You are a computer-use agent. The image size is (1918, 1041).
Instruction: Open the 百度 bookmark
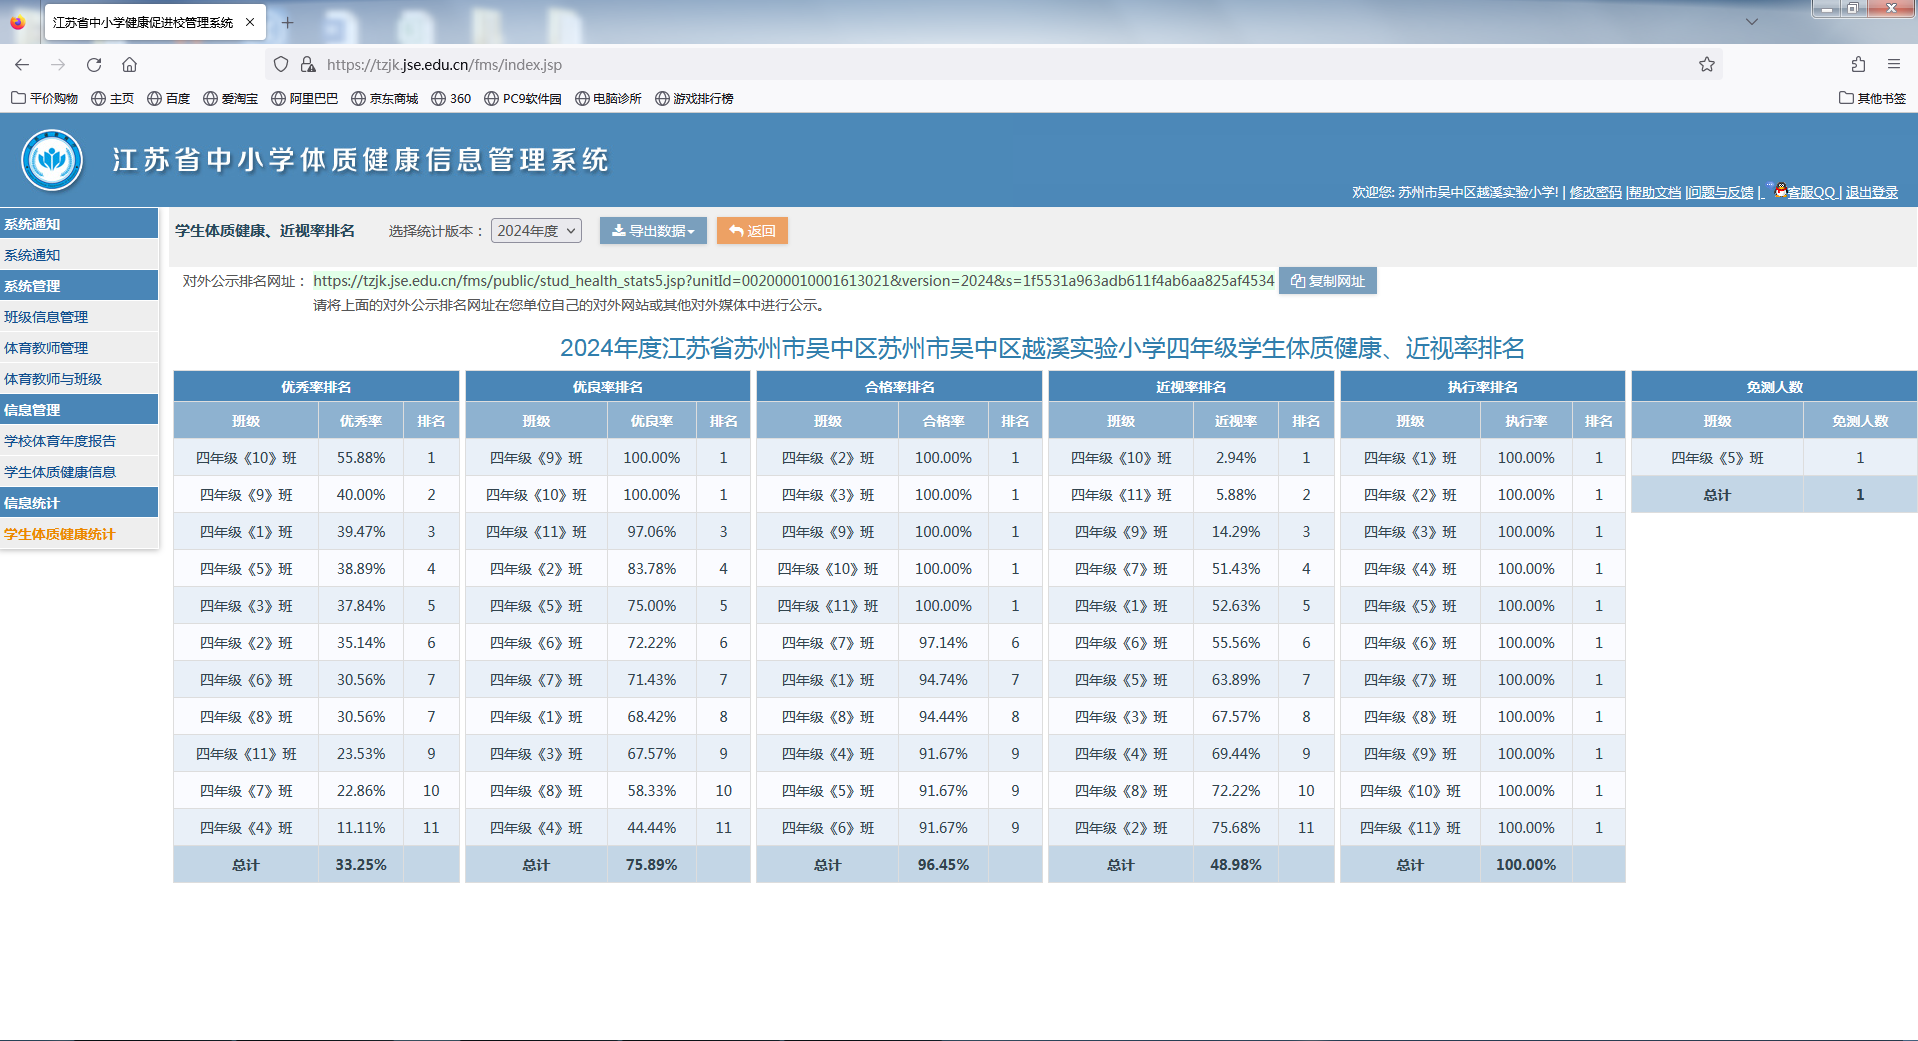click(168, 98)
